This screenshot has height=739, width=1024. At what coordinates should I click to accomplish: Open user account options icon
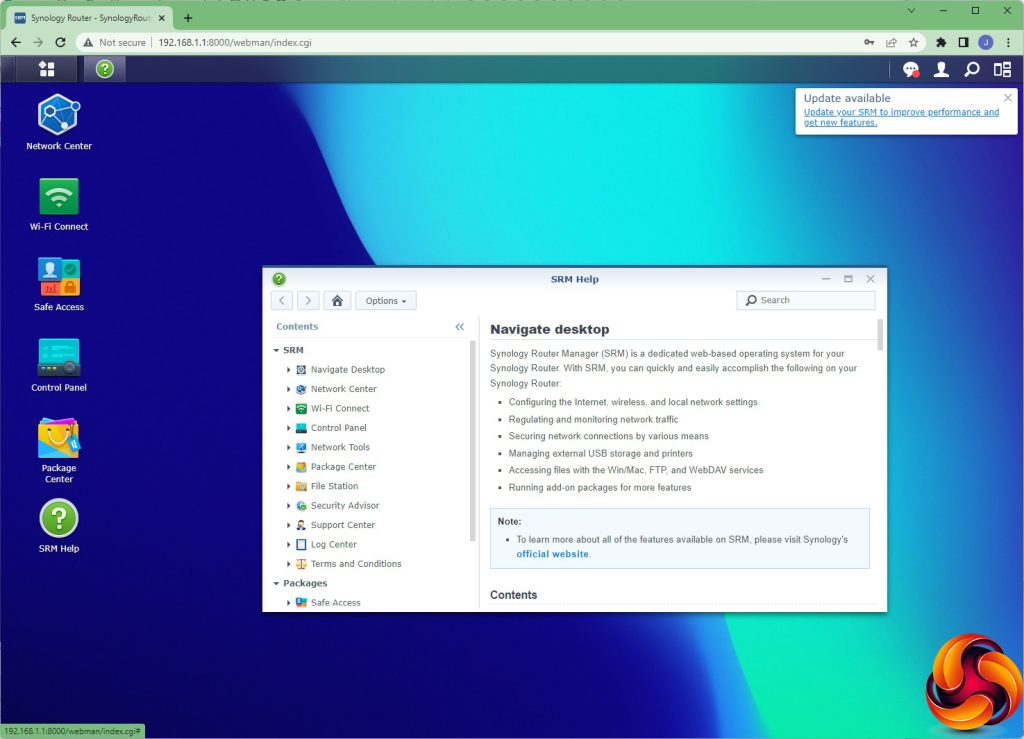tap(941, 69)
